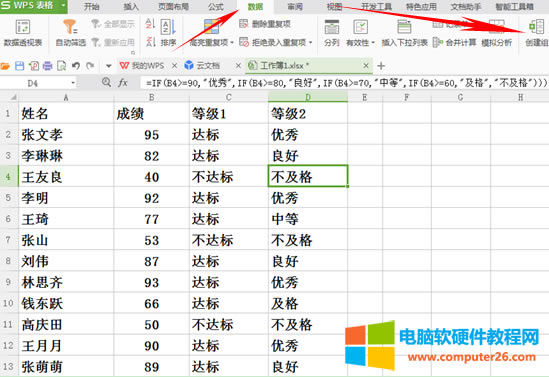Switch to the 公式 ribbon tab
The image size is (549, 377).
point(216,7)
